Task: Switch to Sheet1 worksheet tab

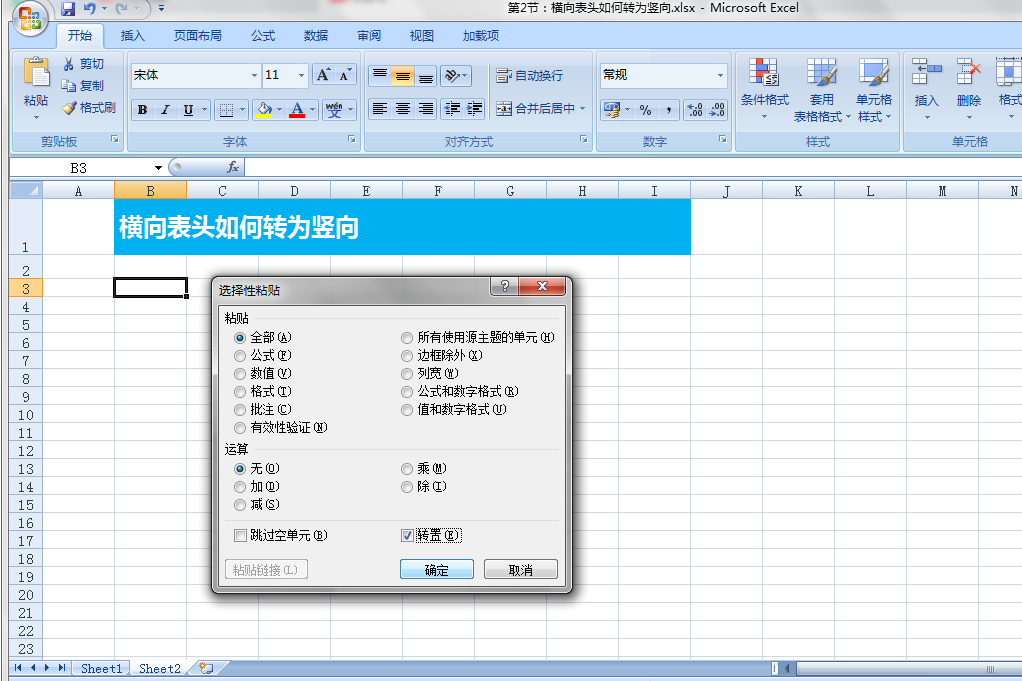Action: pyautogui.click(x=102, y=669)
